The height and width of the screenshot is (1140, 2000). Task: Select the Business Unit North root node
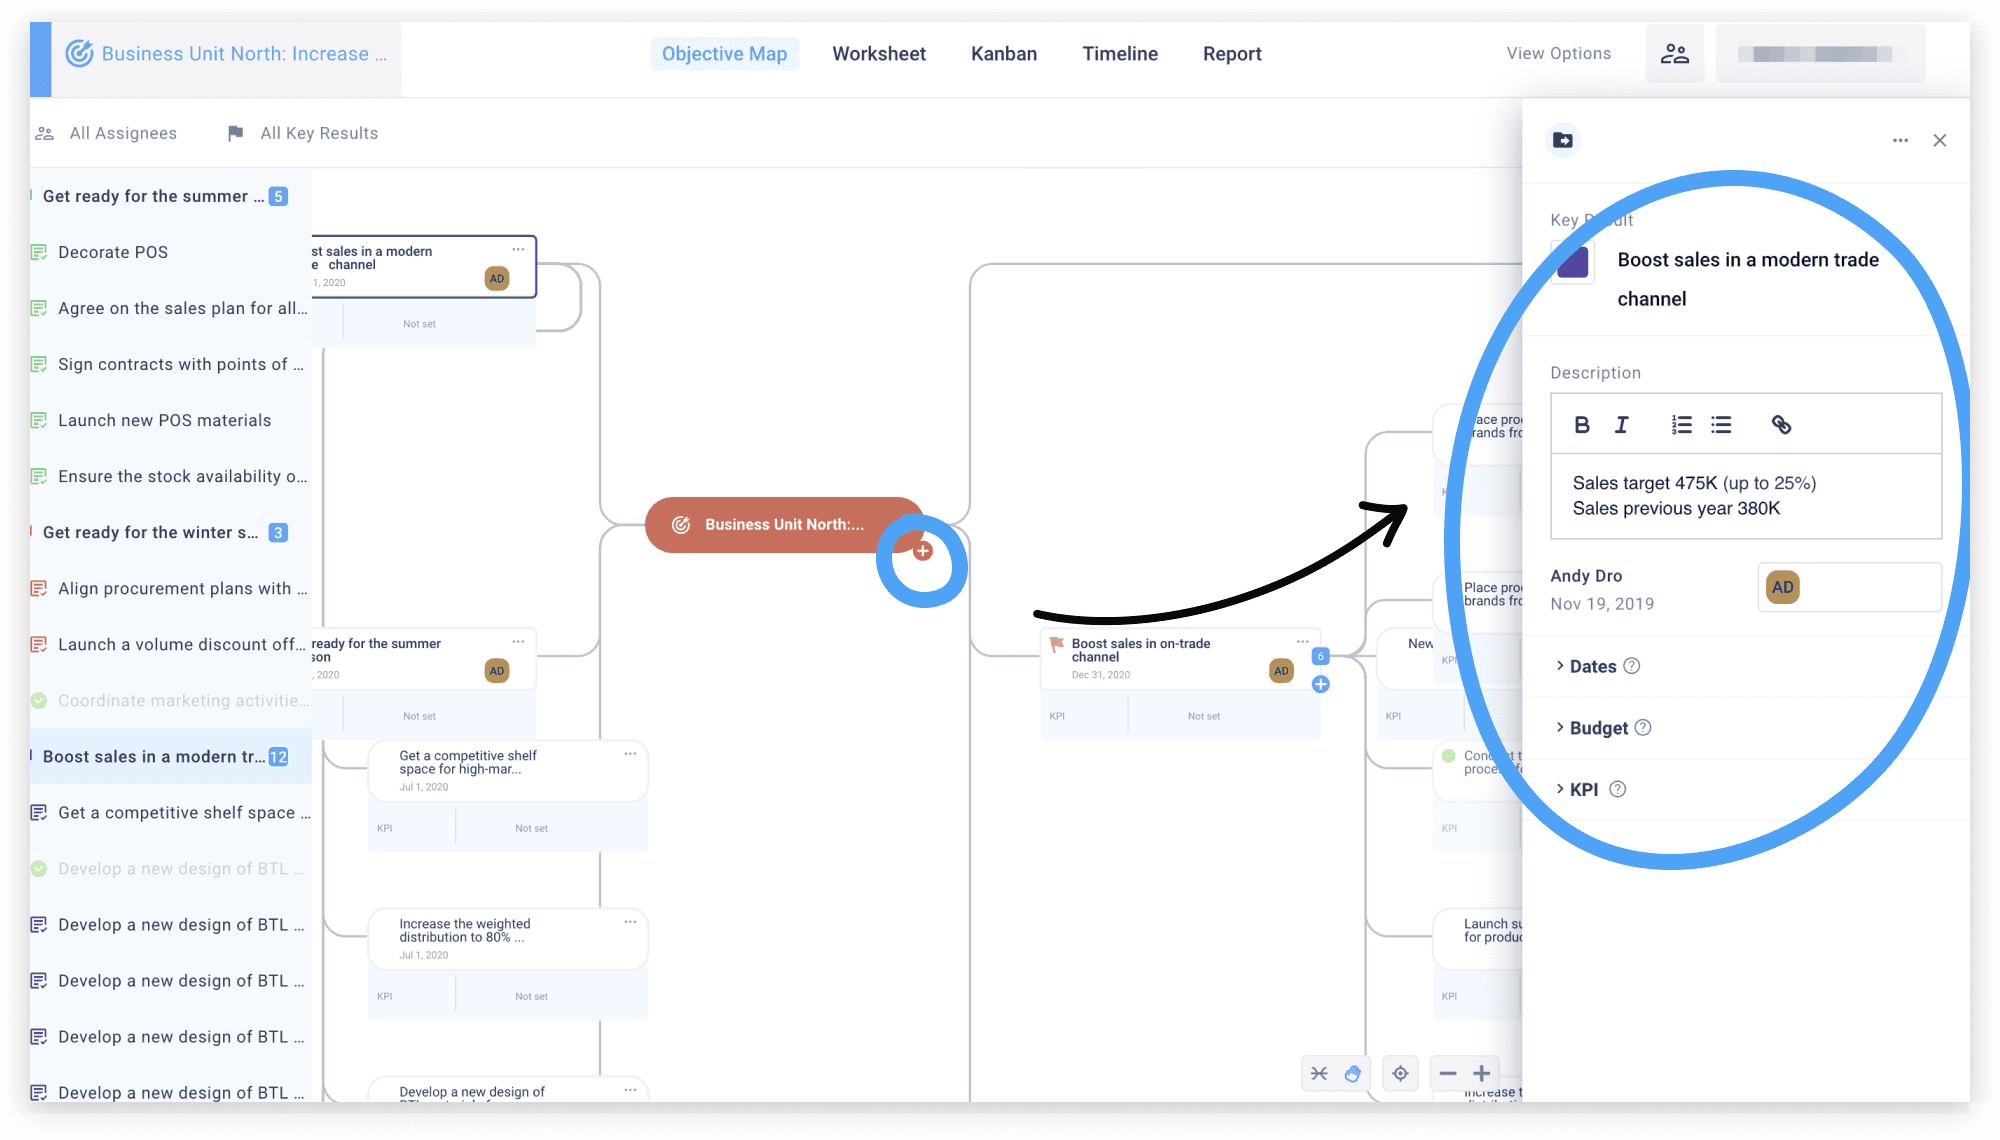click(782, 525)
